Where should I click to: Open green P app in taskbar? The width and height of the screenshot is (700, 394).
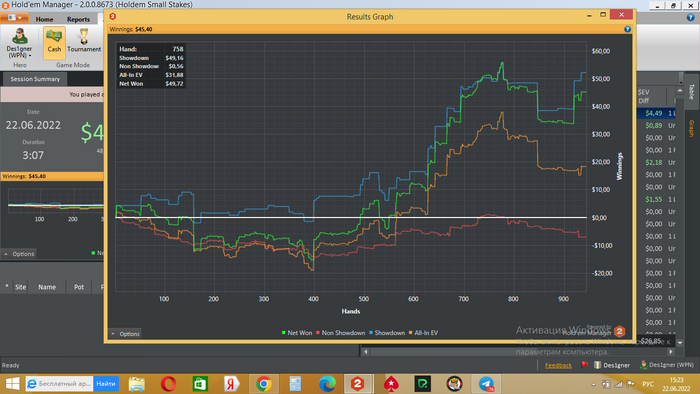(x=422, y=384)
